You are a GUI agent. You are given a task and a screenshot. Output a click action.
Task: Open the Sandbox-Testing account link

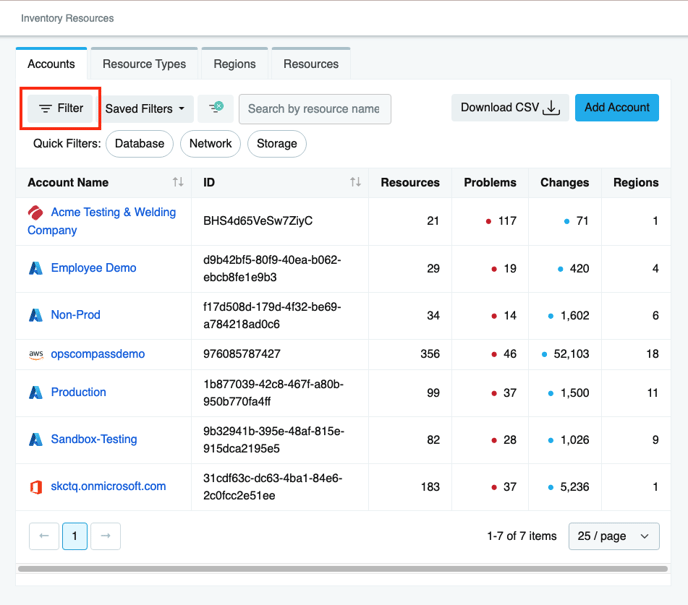click(94, 439)
